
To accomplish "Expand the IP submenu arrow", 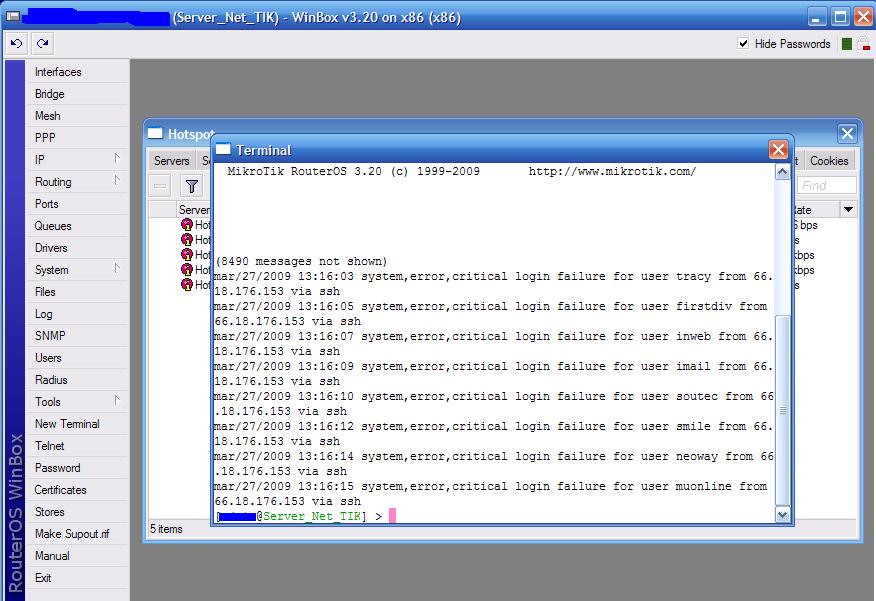I will point(117,159).
